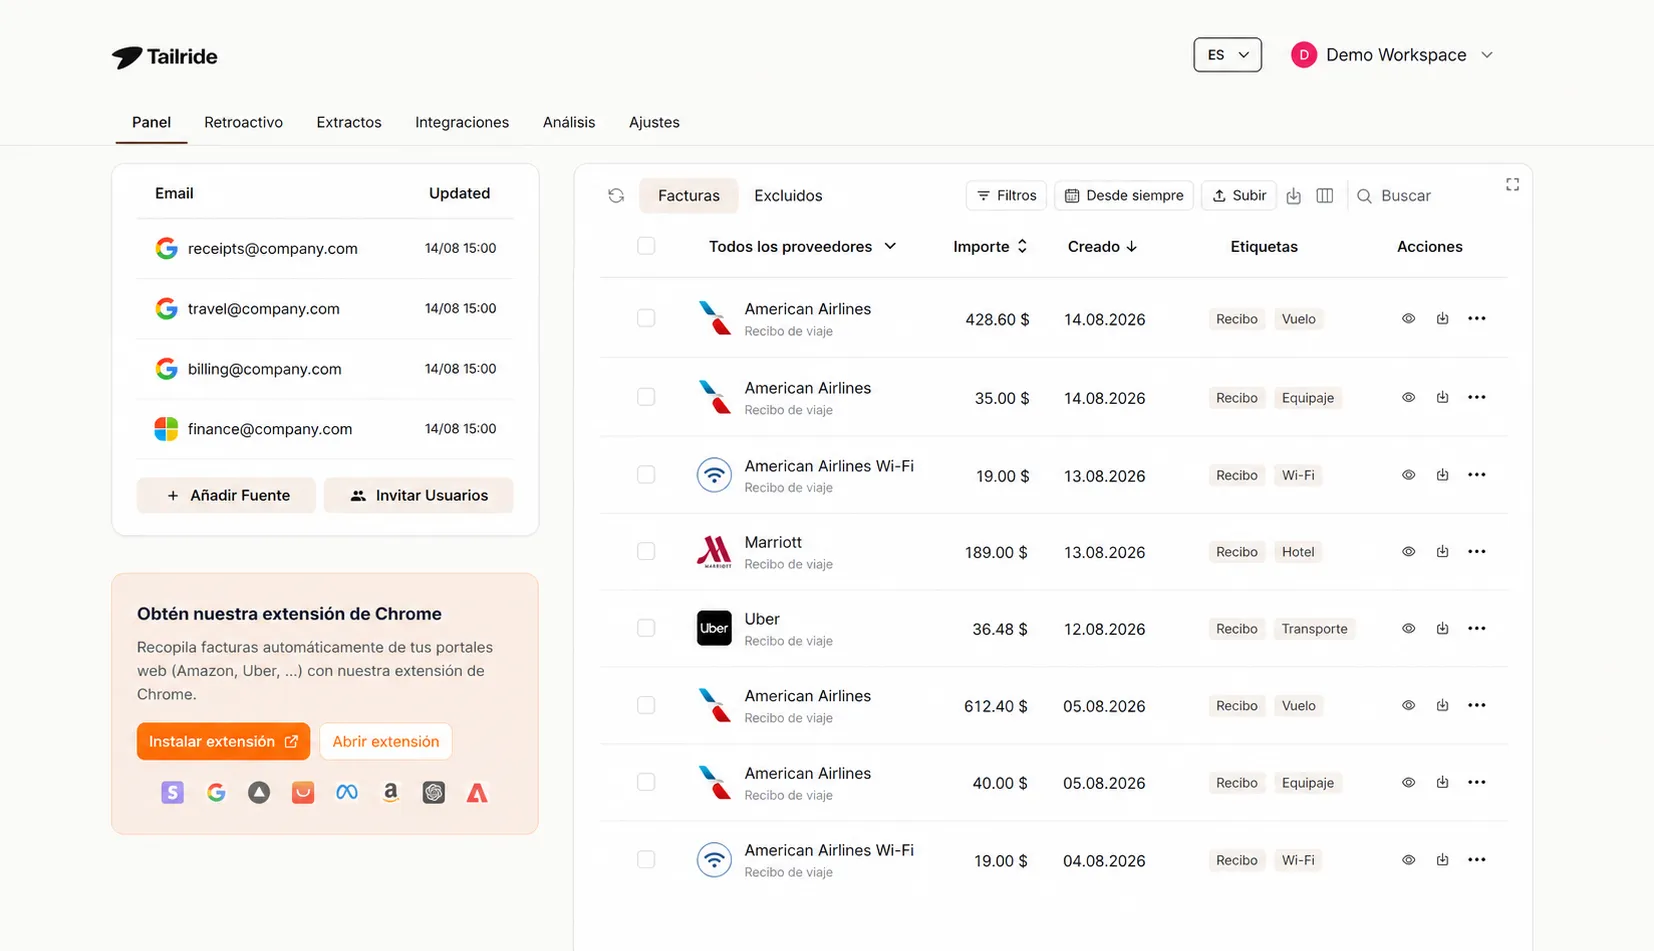View the 428.60 $ American Airlines receipt
The image size is (1654, 951).
click(x=1408, y=319)
